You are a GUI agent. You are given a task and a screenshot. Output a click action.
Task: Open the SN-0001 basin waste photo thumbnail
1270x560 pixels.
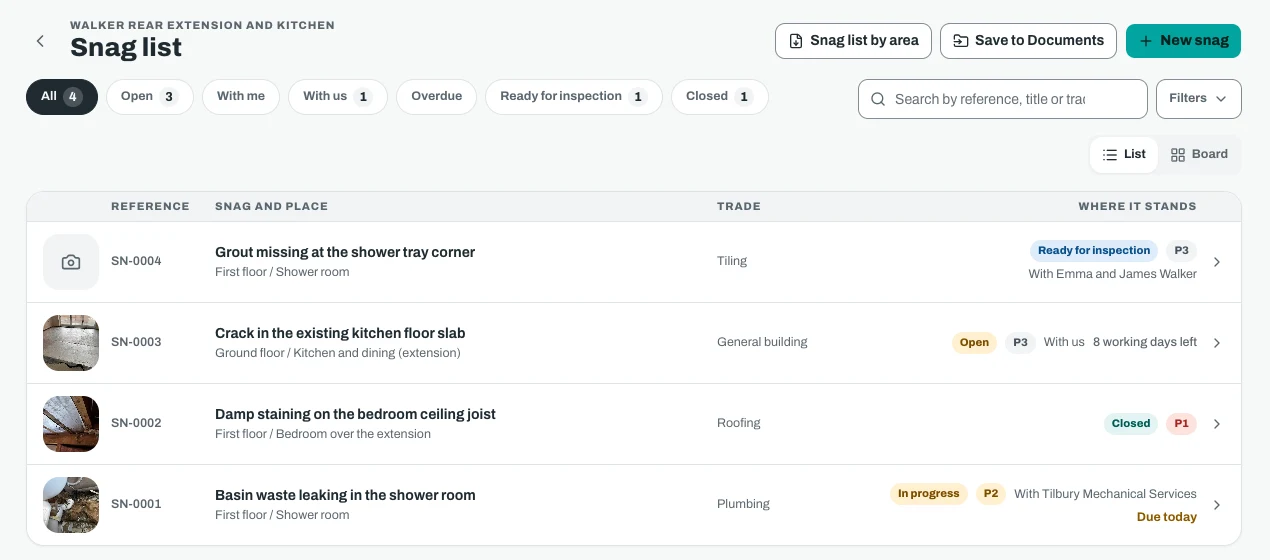(71, 505)
